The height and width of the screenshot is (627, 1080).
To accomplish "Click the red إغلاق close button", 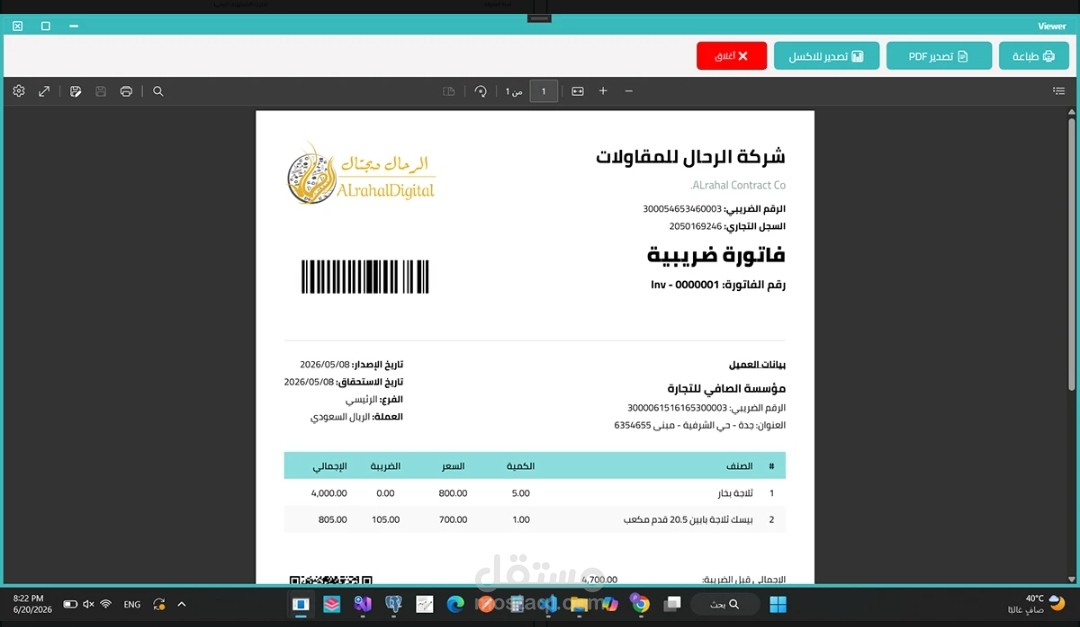I will [731, 56].
